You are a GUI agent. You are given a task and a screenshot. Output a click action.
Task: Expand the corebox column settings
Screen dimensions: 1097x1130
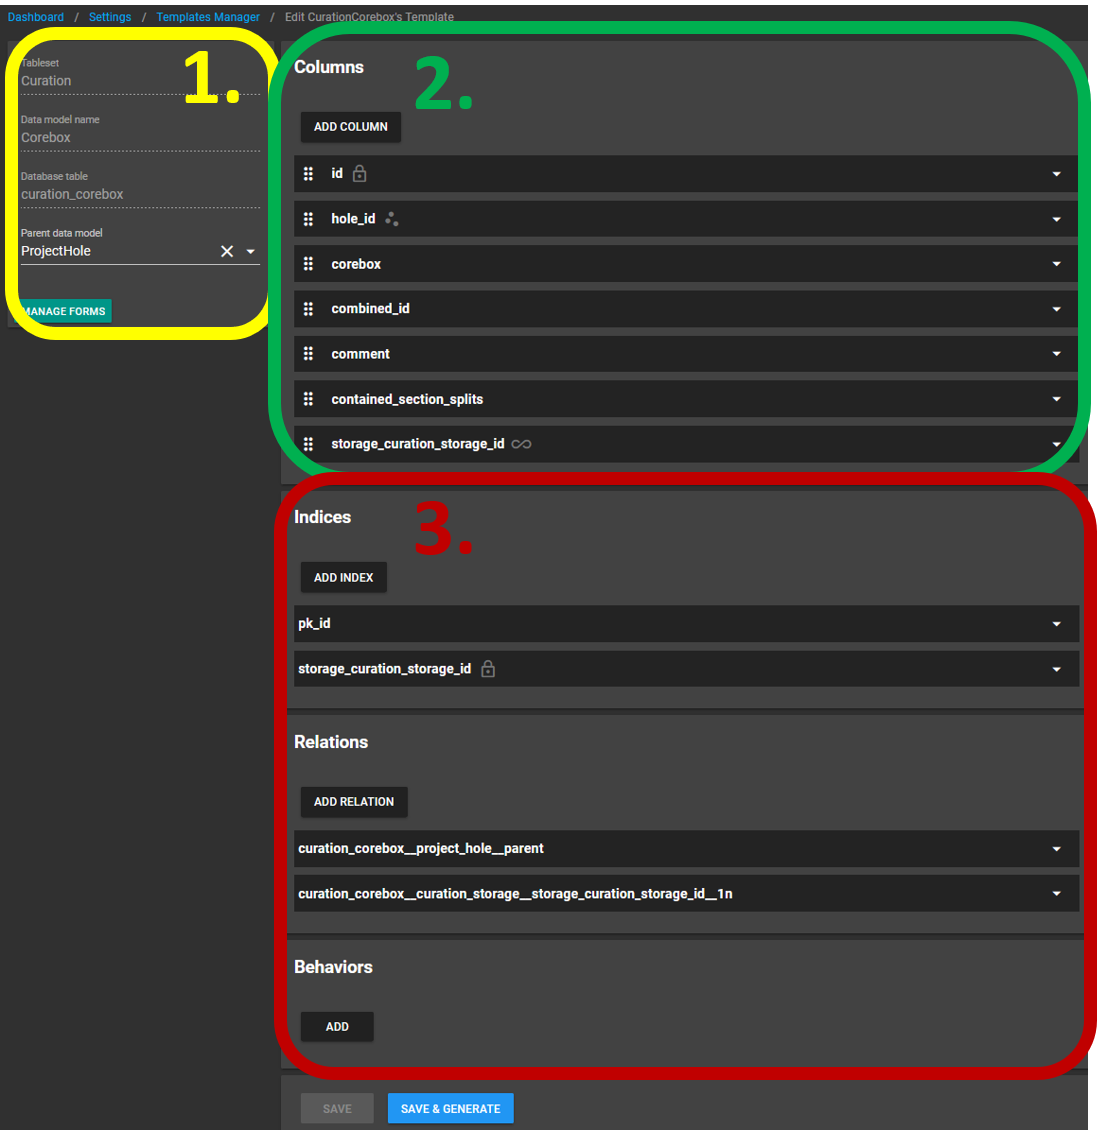pyautogui.click(x=1056, y=263)
